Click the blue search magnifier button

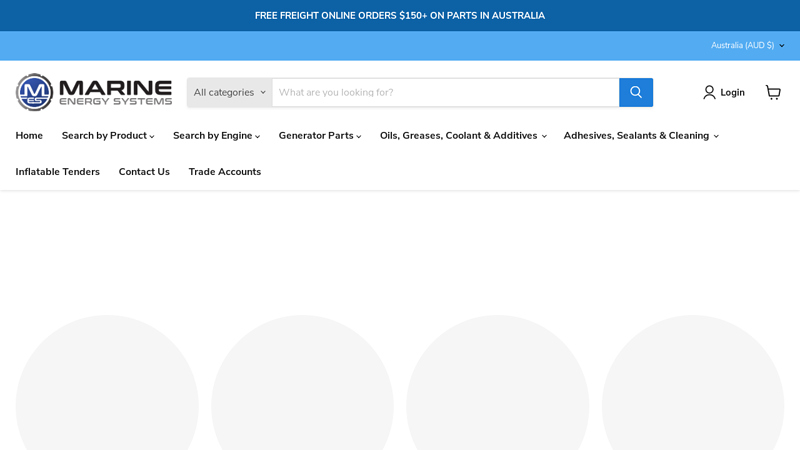click(x=636, y=92)
